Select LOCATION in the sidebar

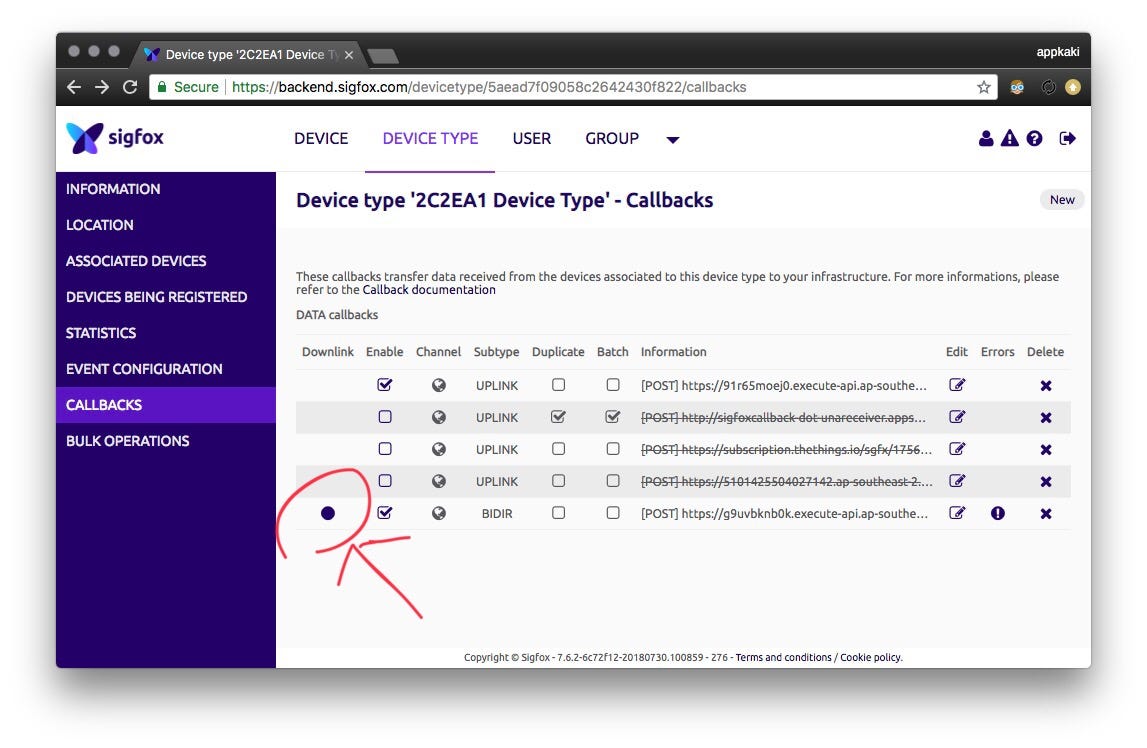tap(166, 224)
